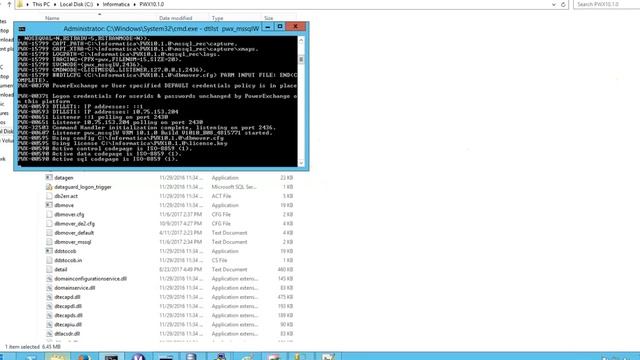
Task: Expand the arrow before This PC breadcrumb
Action: click(x=28, y=4)
